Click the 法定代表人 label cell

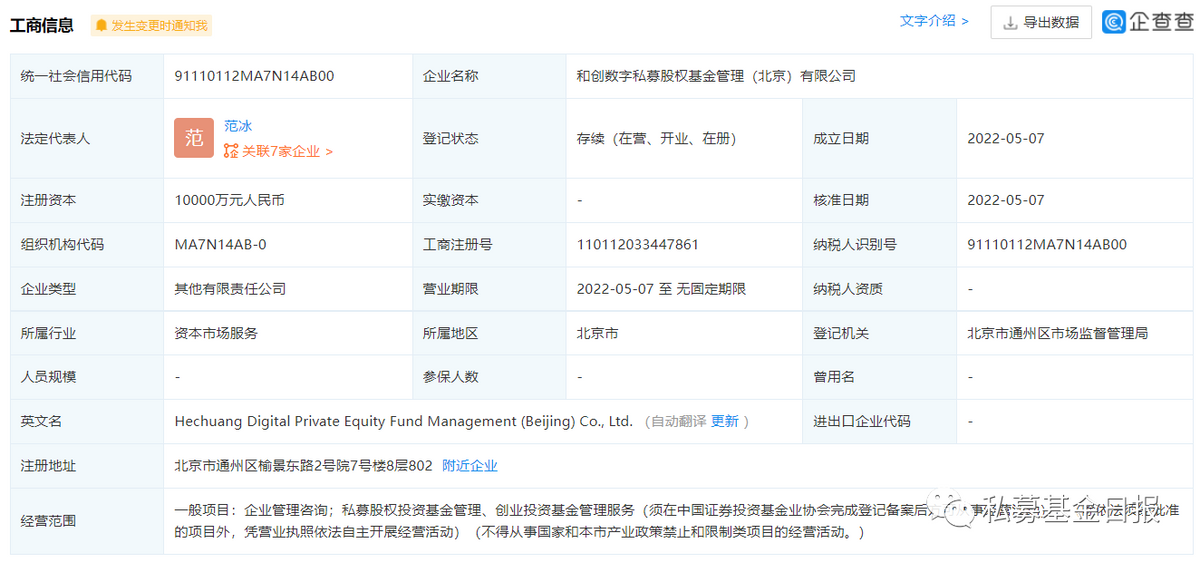point(87,139)
